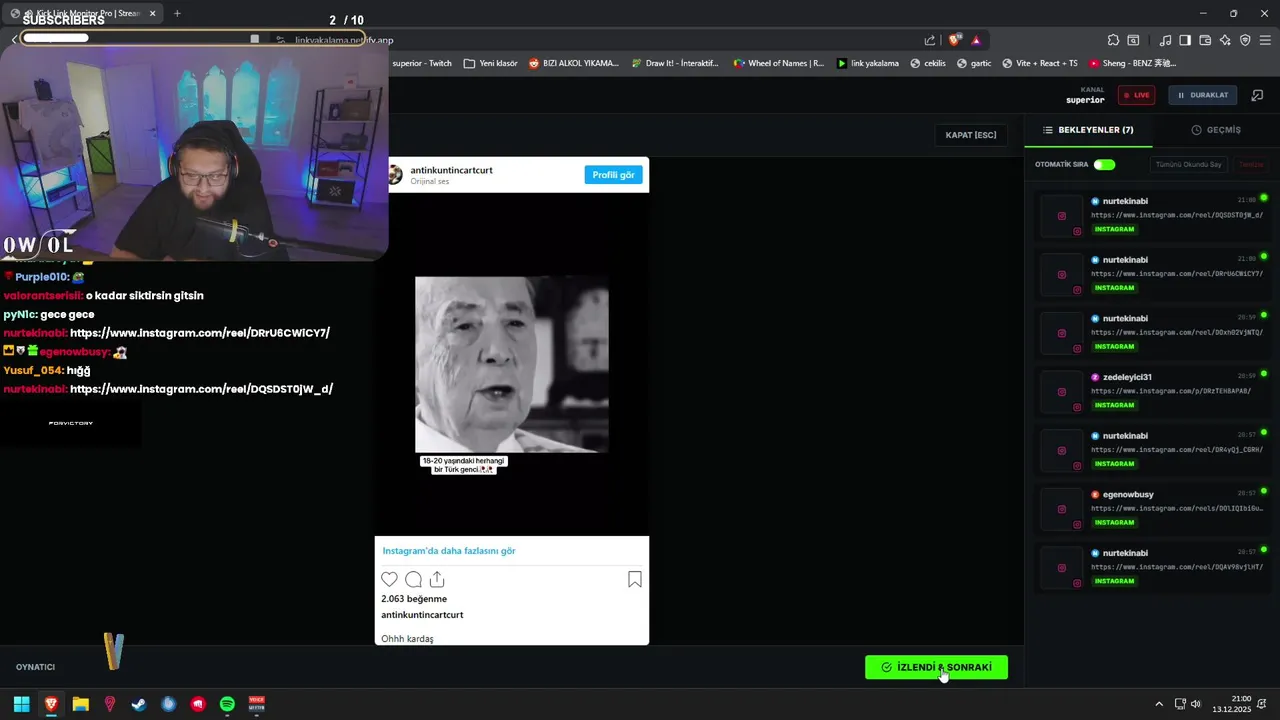
Task: Click the browser address bar URL
Action: 344,40
